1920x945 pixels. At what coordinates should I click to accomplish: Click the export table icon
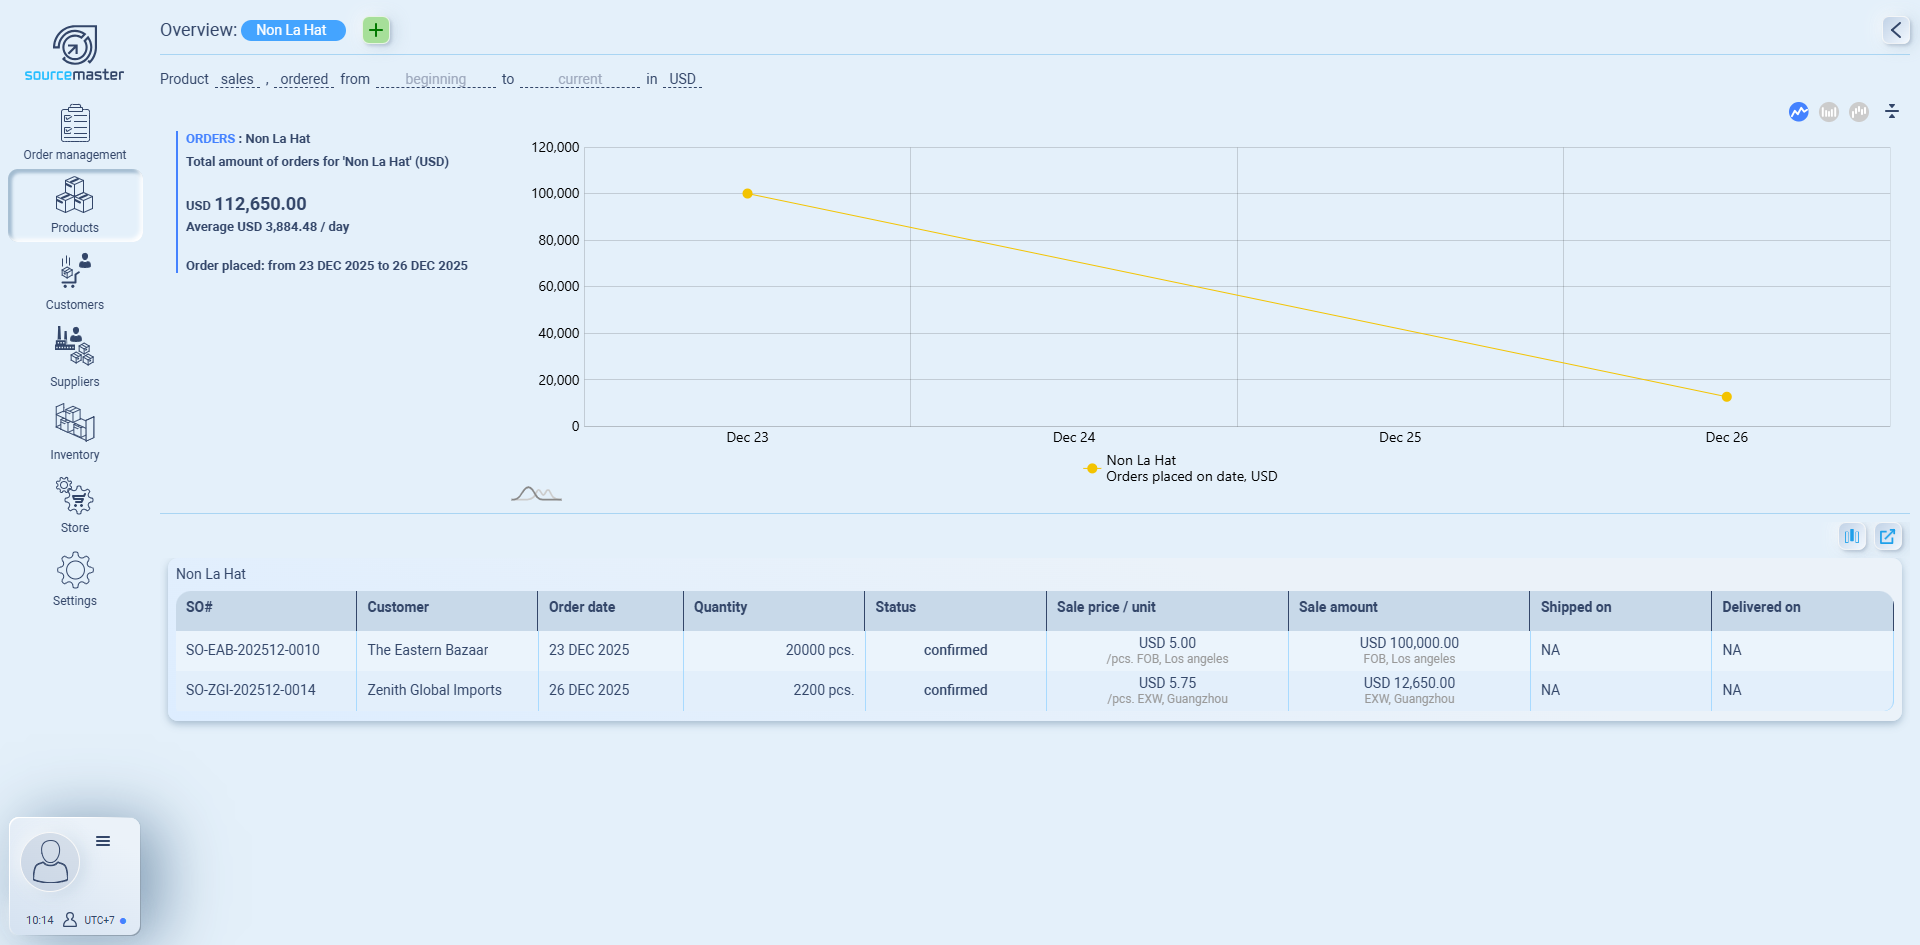[1887, 537]
